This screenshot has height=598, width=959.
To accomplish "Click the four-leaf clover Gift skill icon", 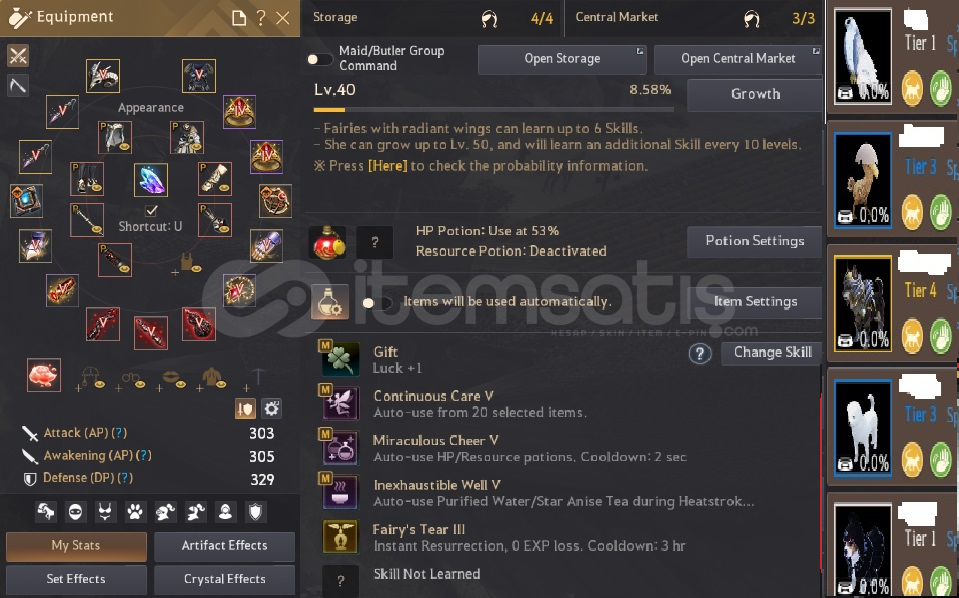I will (x=341, y=359).
